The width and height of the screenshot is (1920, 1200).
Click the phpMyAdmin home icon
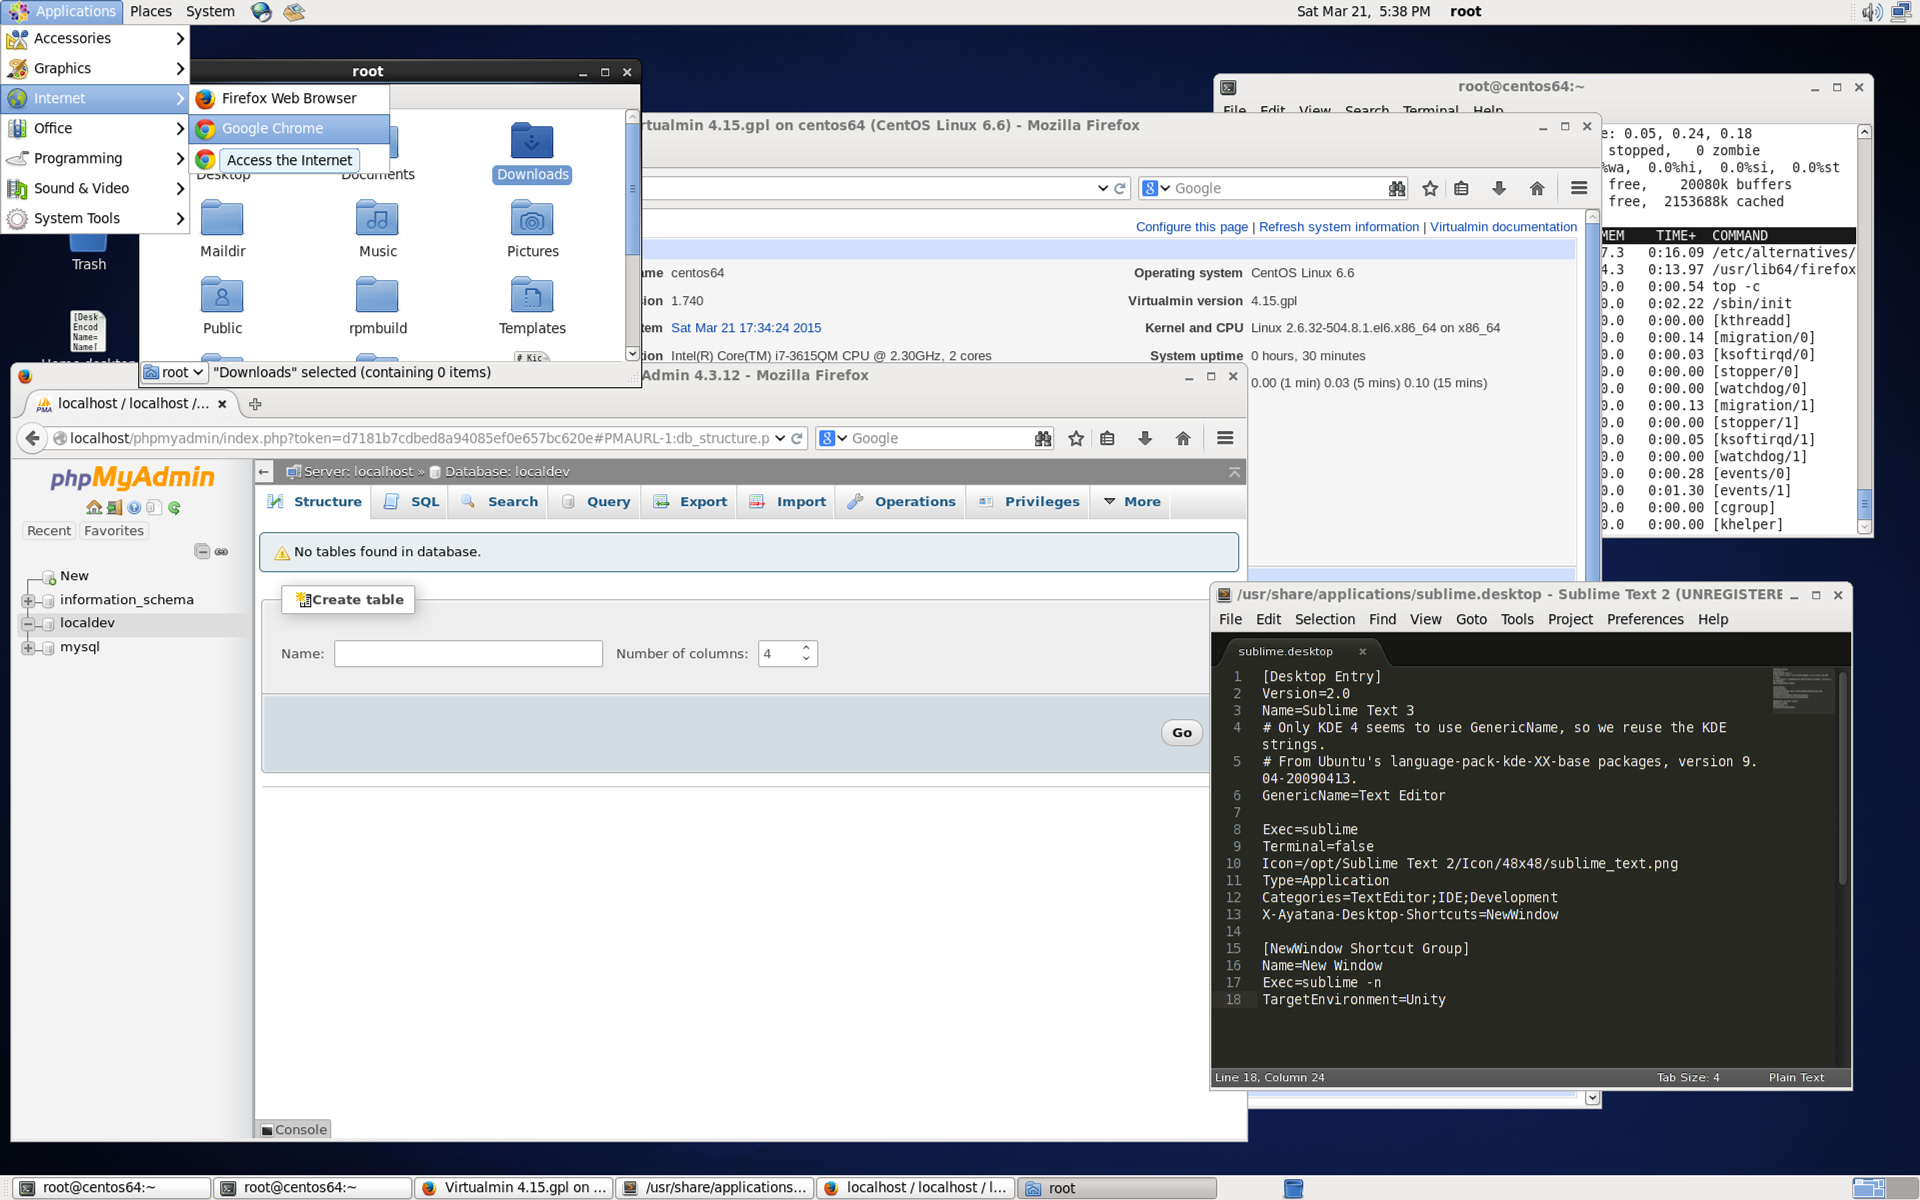coord(93,508)
